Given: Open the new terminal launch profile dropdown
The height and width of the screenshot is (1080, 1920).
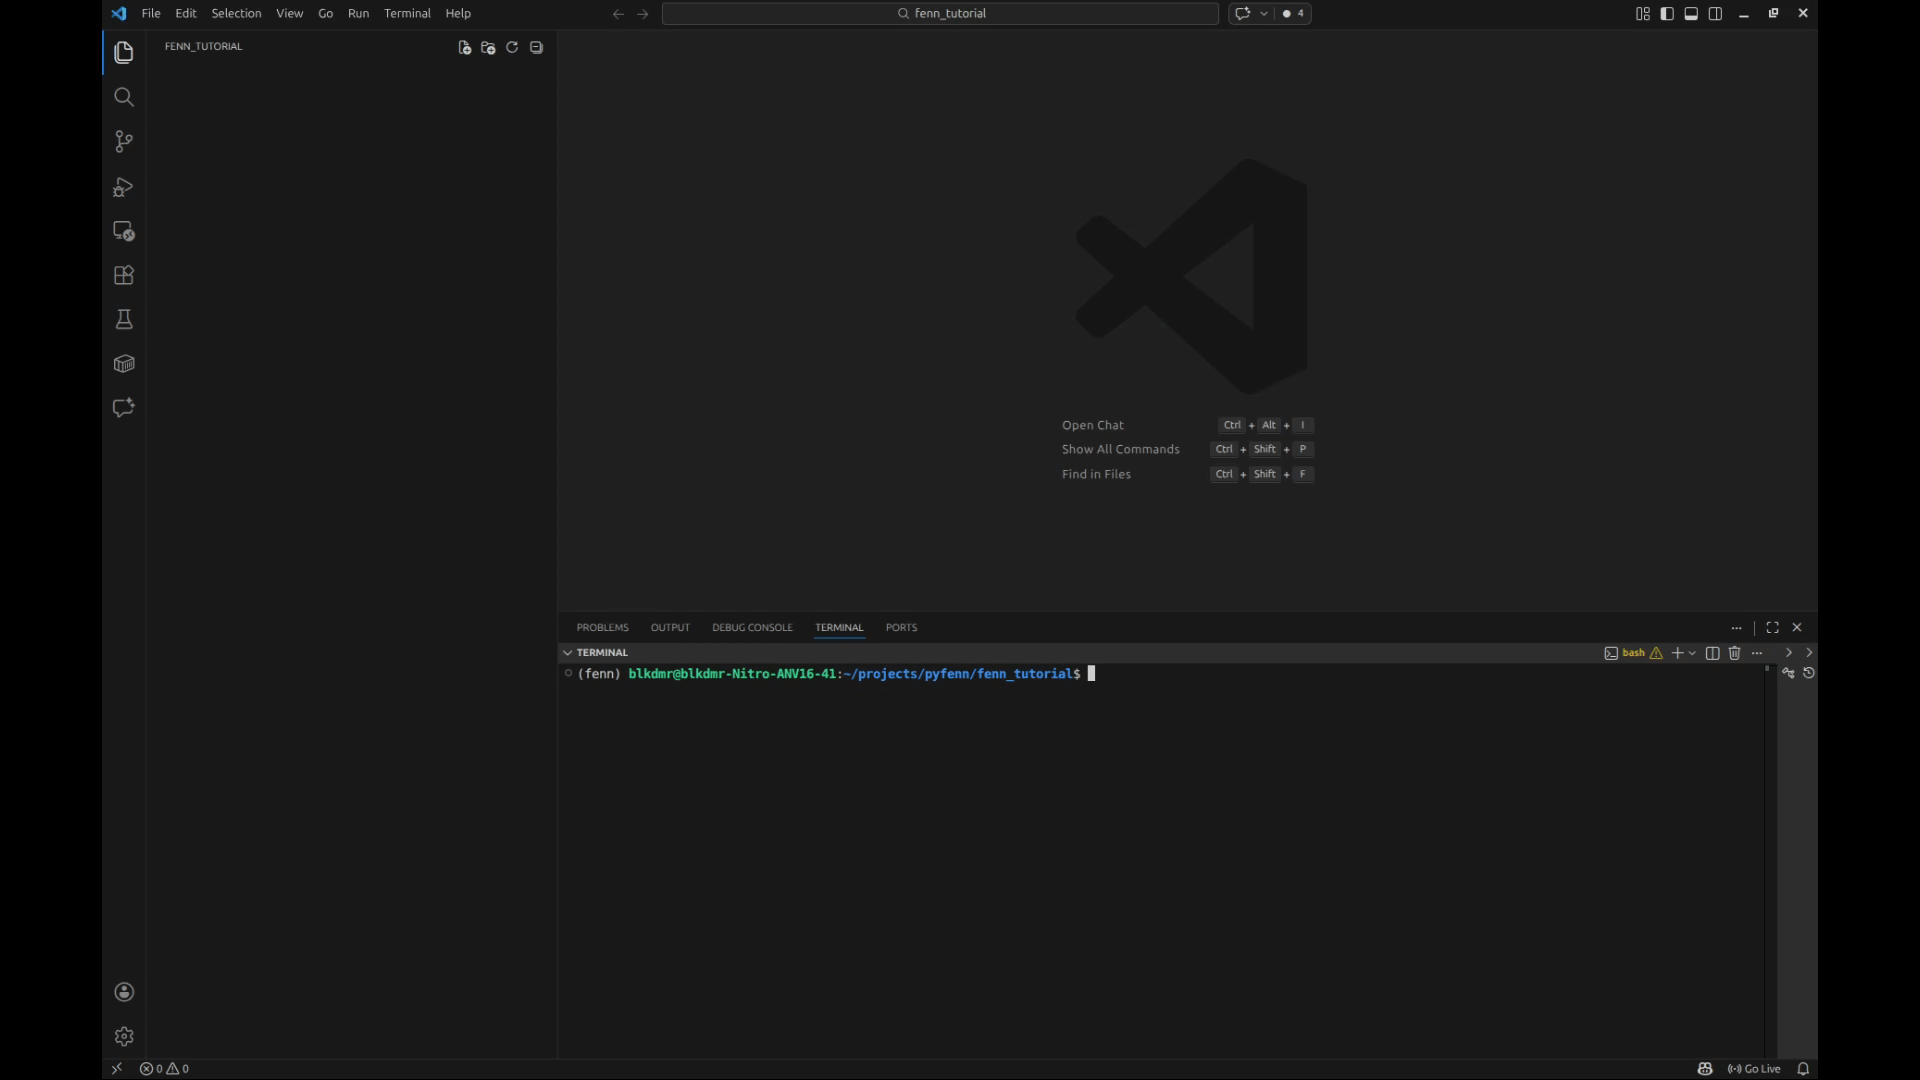Looking at the screenshot, I should point(1692,653).
